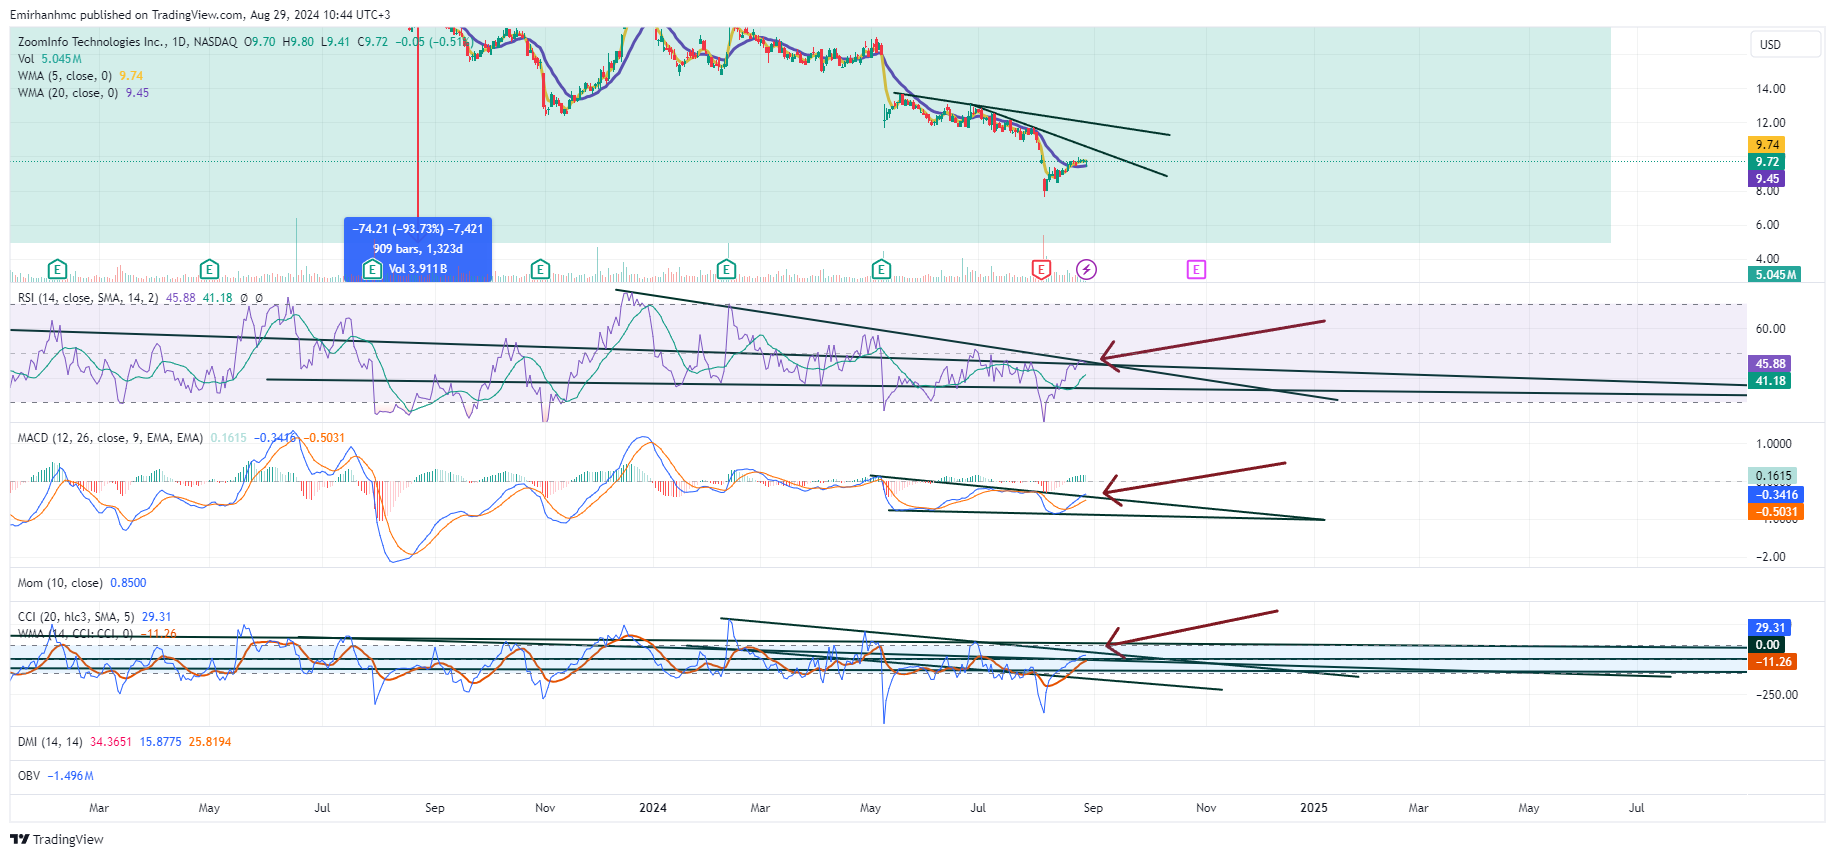Click the black 0.00 CCI axis label
1835x857 pixels.
click(1767, 645)
